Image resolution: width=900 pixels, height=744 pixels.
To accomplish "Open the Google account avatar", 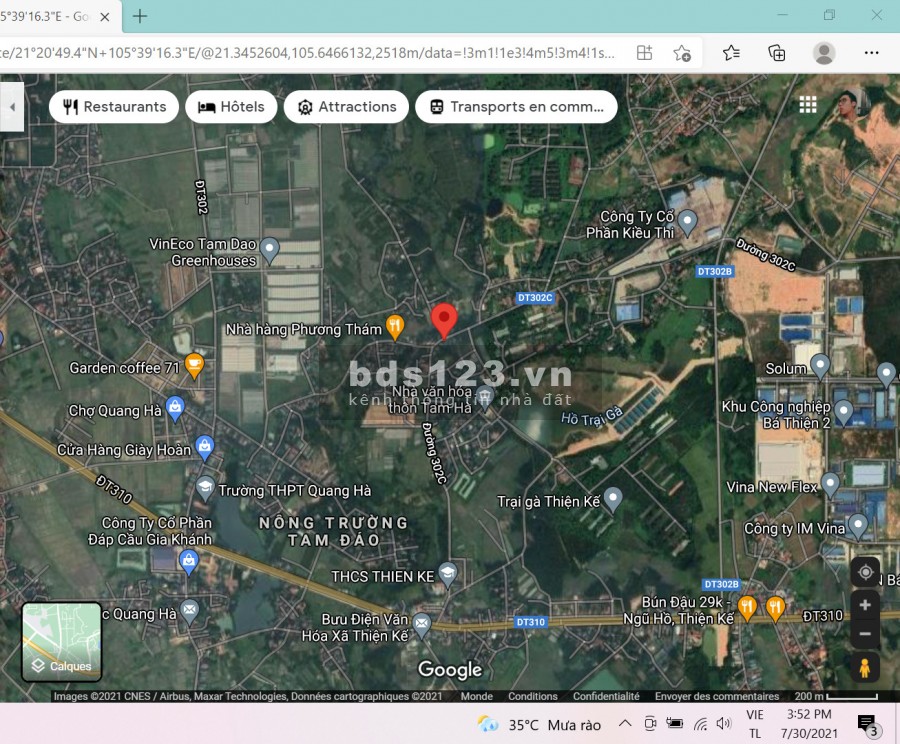I will 848,104.
